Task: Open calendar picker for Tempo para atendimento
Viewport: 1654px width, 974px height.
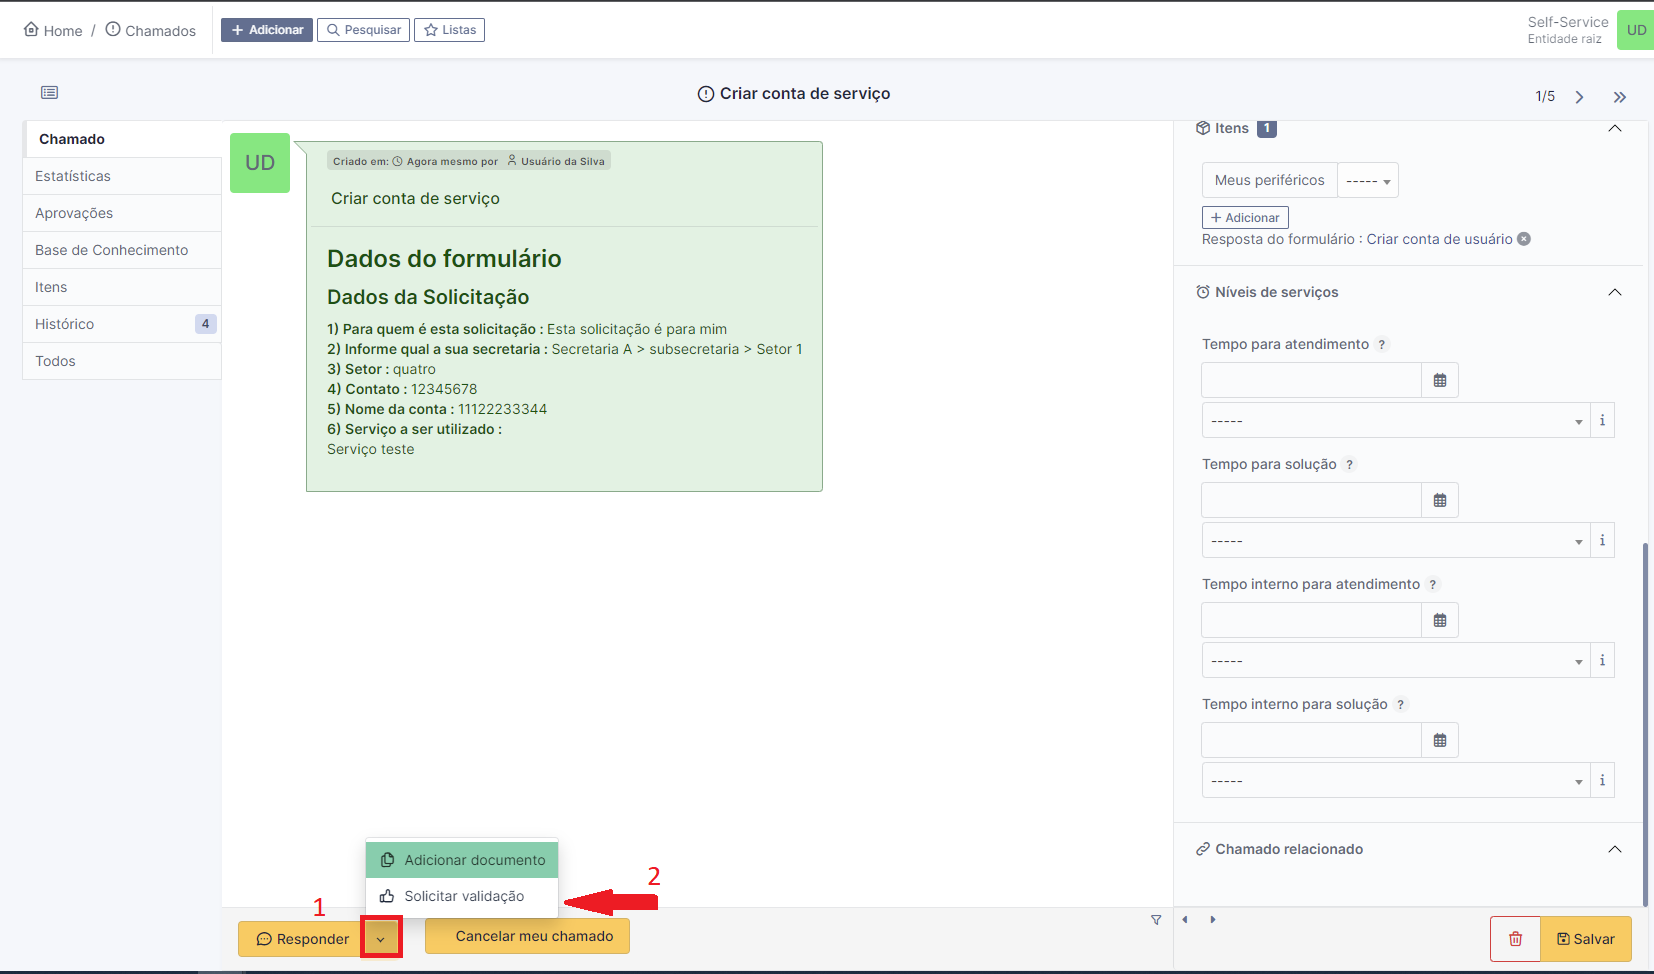Action: point(1440,380)
